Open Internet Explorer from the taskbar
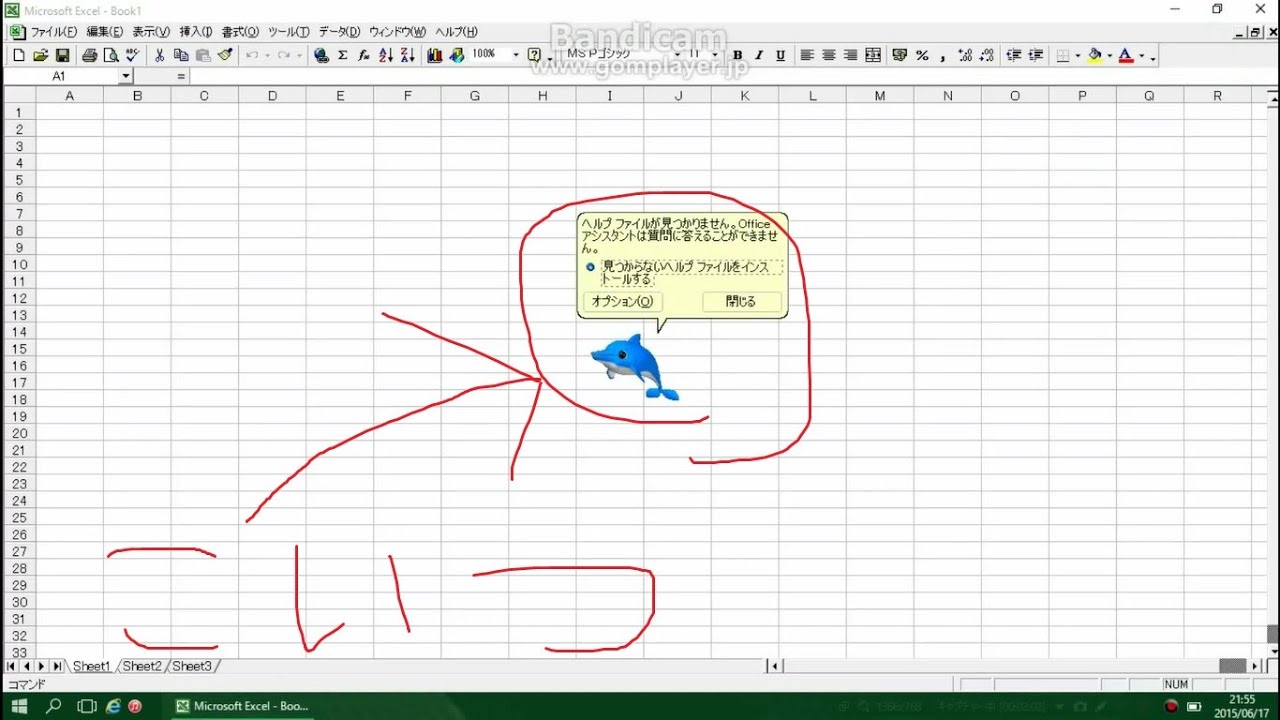 tap(112, 706)
